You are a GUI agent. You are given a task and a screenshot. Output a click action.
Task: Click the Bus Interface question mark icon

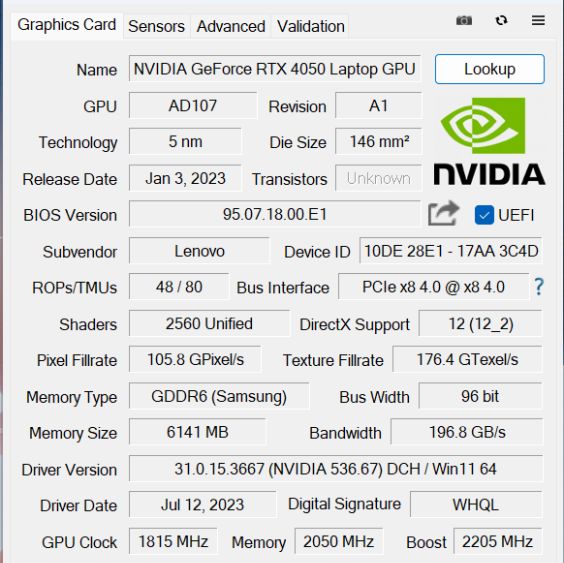coord(538,287)
